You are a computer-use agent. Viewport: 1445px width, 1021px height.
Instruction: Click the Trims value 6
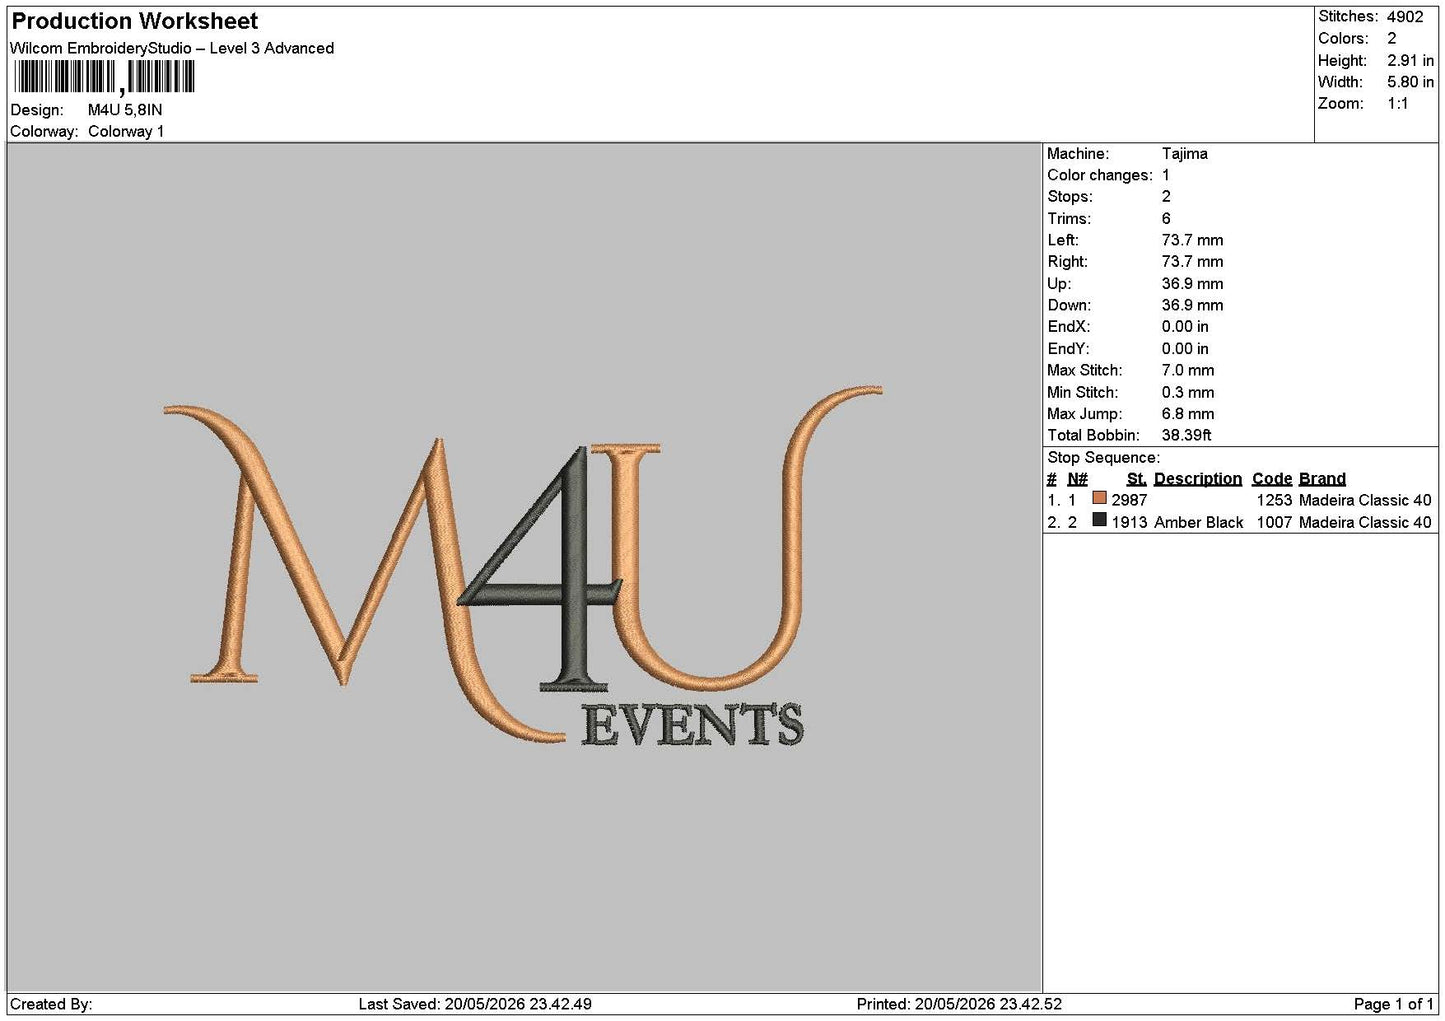pos(1166,219)
